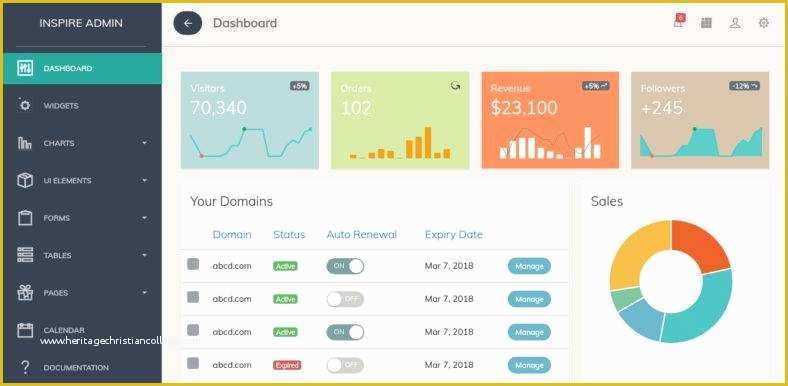Sort by the Domain column header
788x386 pixels.
pyautogui.click(x=232, y=235)
